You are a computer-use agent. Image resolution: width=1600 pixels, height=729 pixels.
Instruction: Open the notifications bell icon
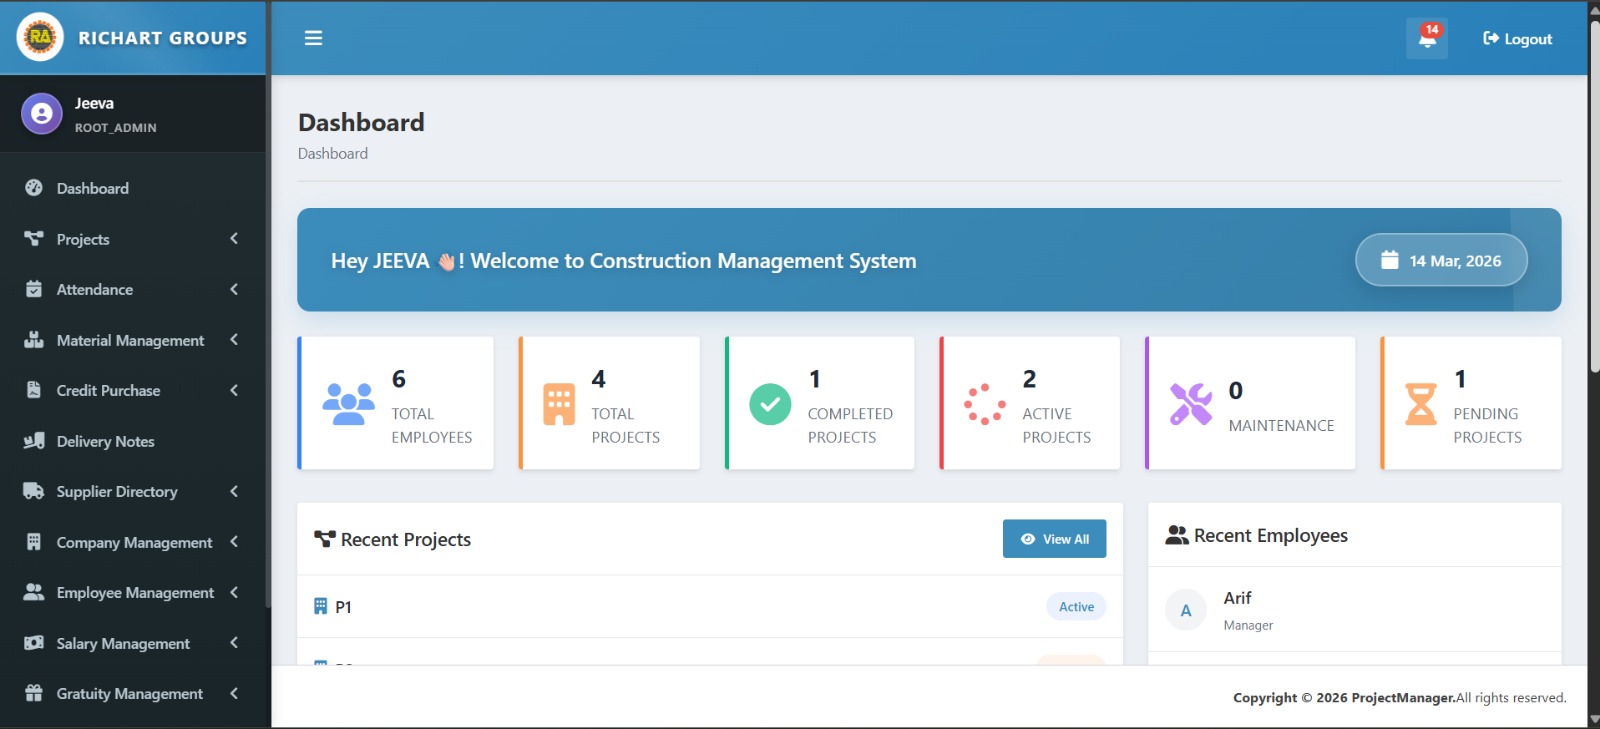tap(1427, 39)
